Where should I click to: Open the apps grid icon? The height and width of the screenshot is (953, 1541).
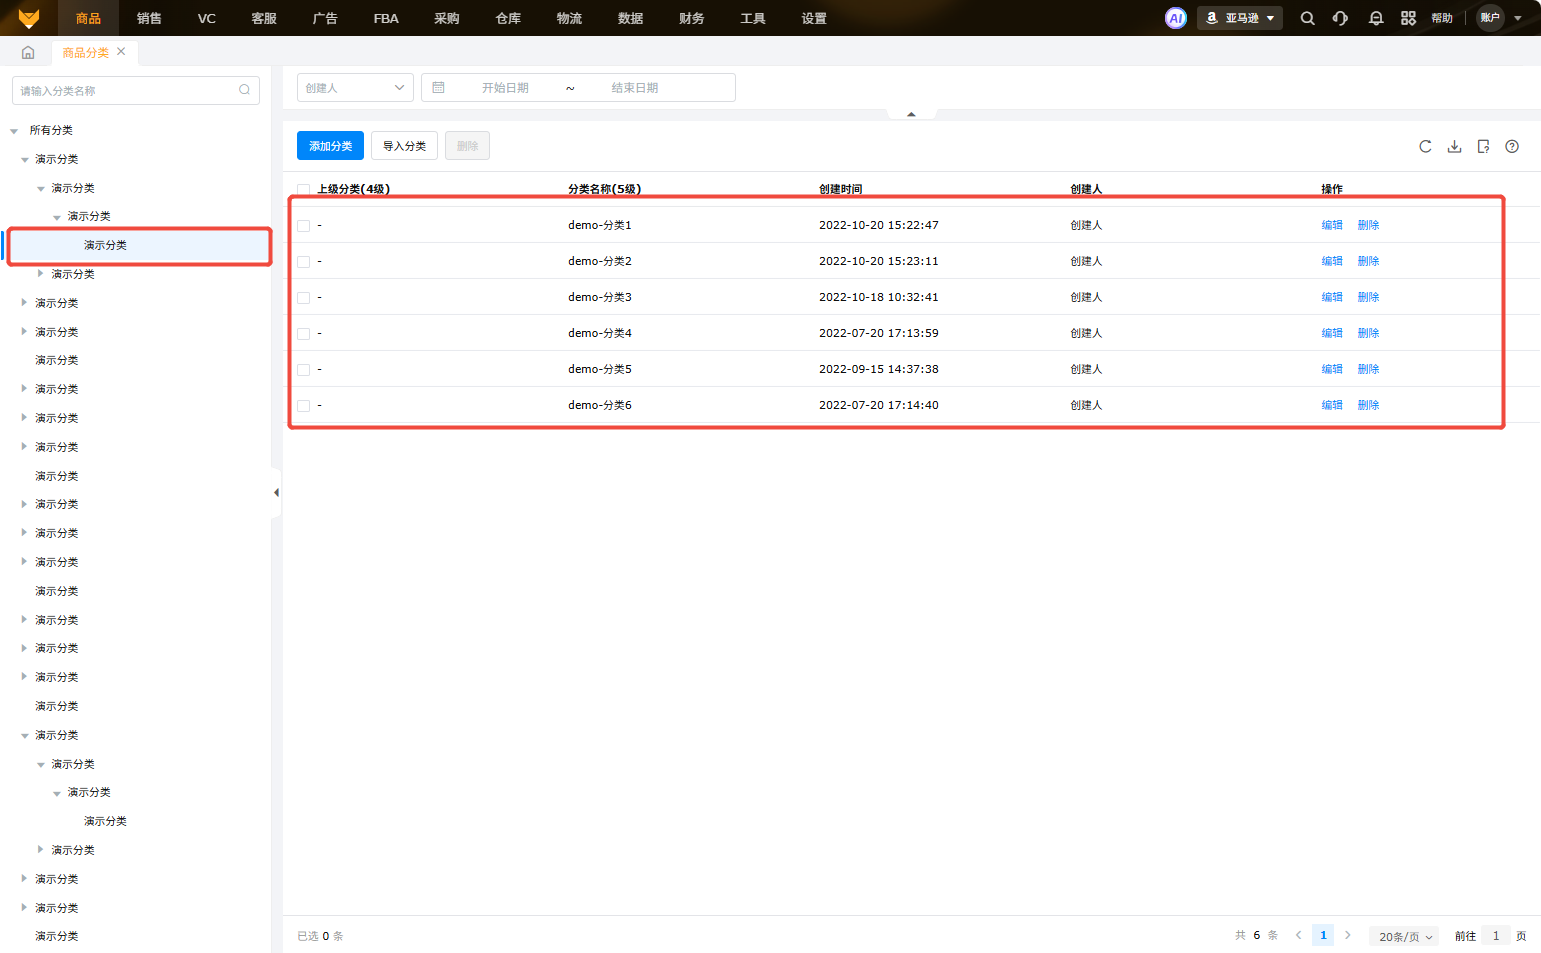tap(1408, 18)
